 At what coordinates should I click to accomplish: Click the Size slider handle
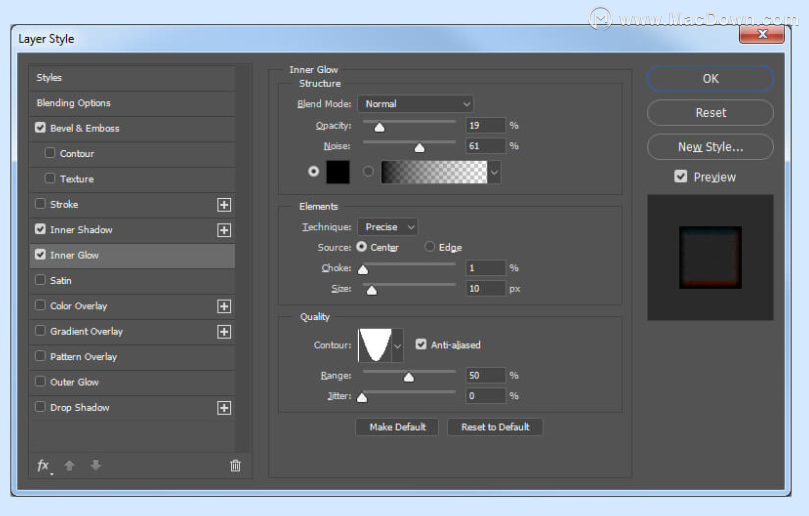coord(371,290)
